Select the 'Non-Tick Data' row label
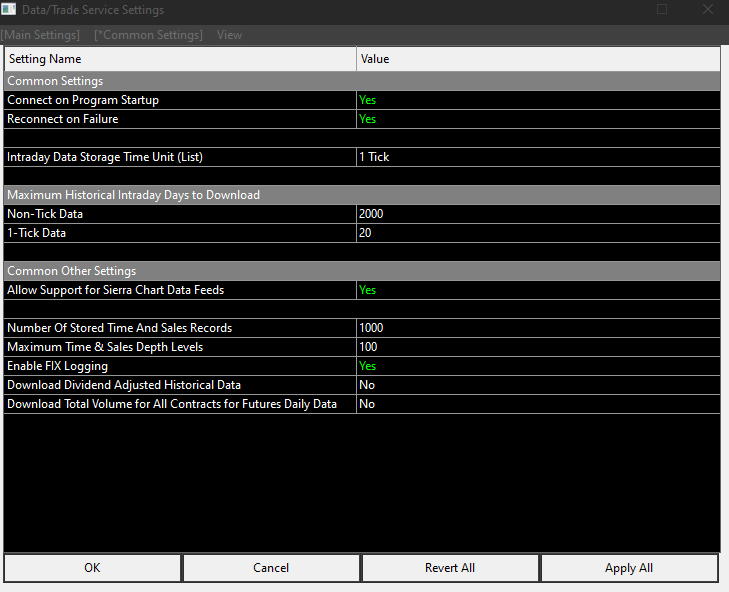 pos(45,214)
